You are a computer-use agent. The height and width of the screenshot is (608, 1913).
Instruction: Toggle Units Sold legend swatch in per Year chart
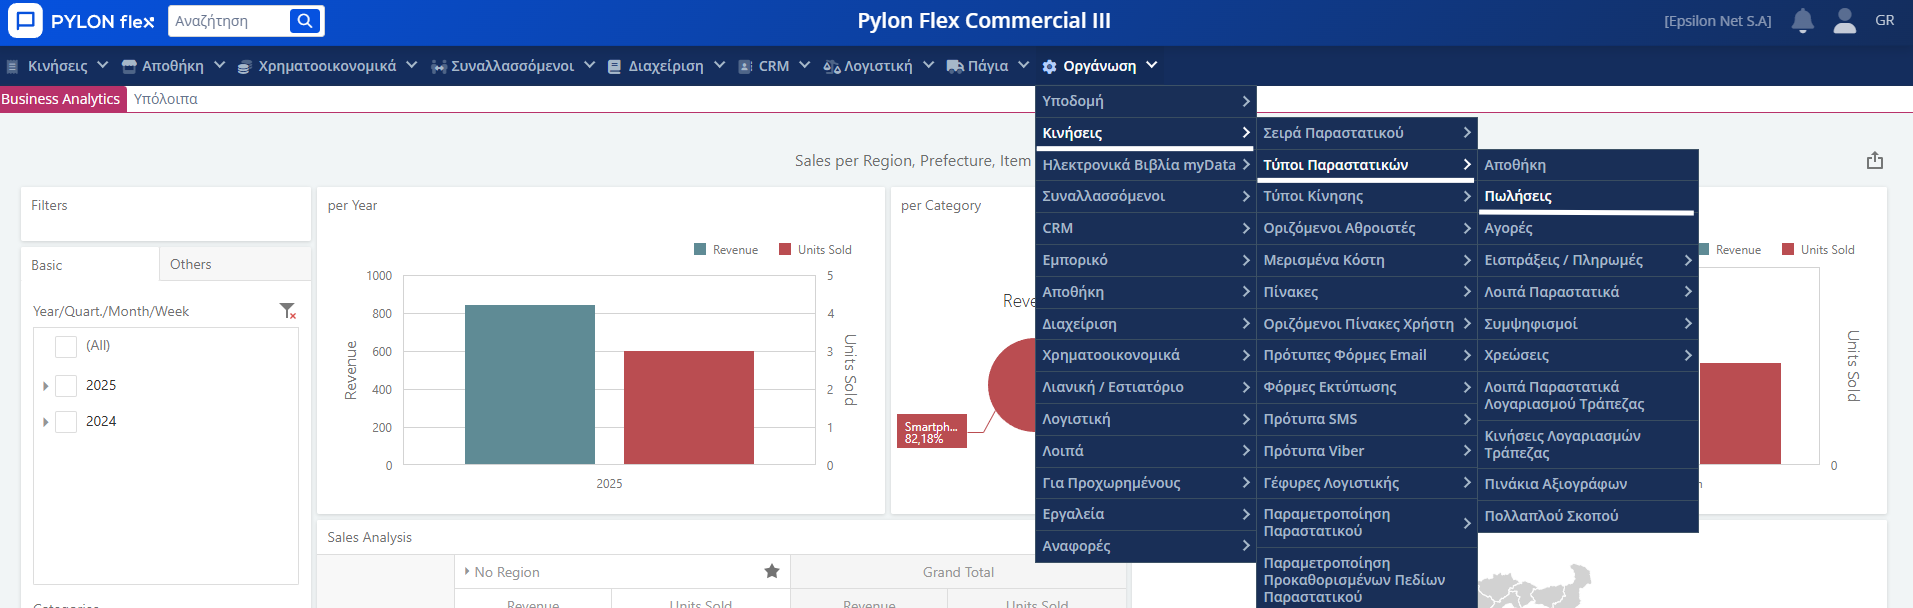[x=785, y=249]
